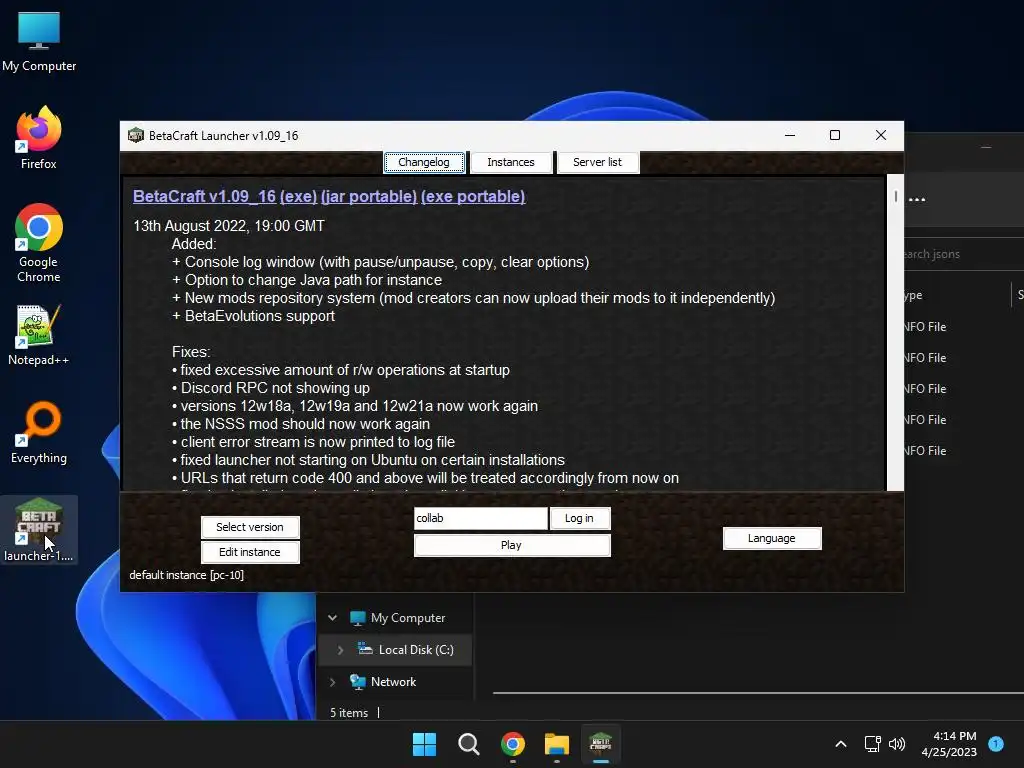The image size is (1024, 768).
Task: Open Google Chrome desktop shortcut
Action: (39, 243)
